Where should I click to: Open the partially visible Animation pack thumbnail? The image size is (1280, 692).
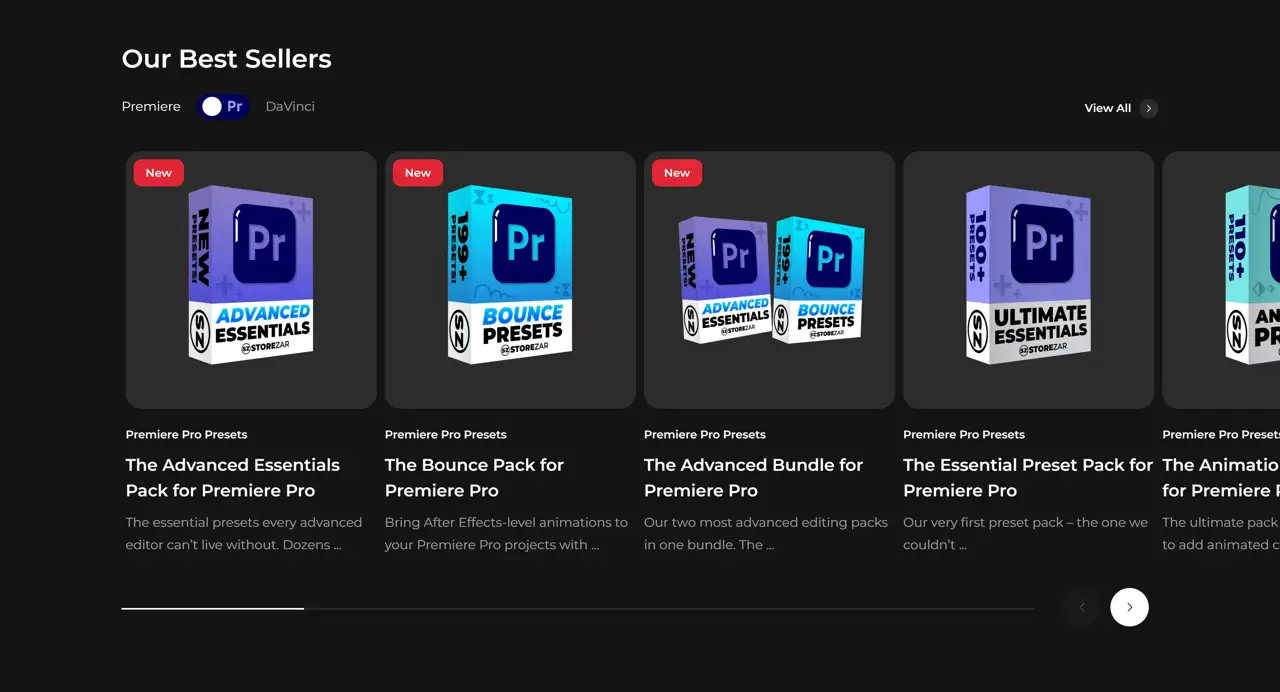tap(1221, 280)
